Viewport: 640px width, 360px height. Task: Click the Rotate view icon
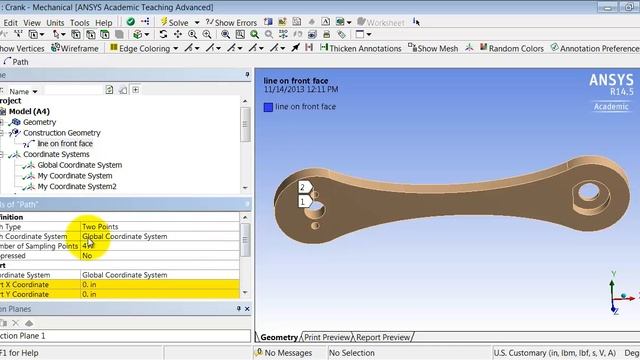click(x=163, y=35)
